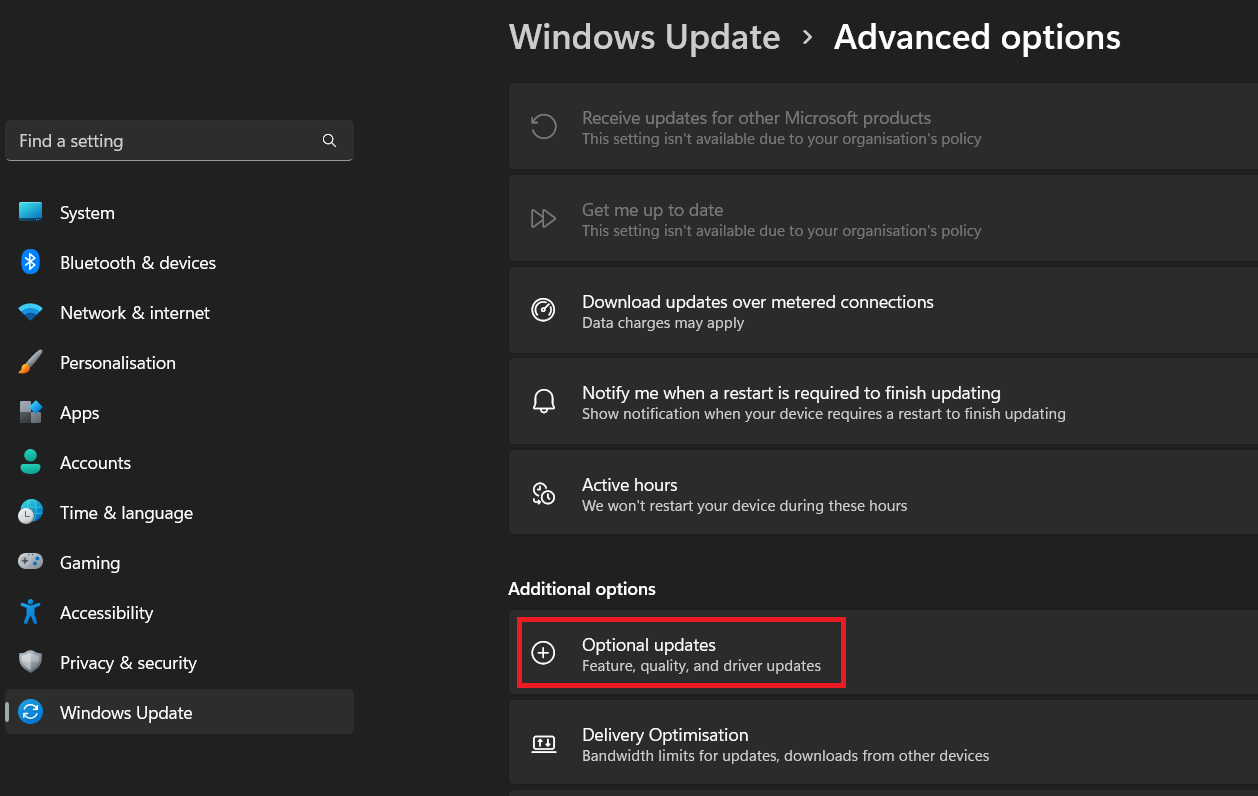1258x796 pixels.
Task: Open the Accounts settings category
Action: point(95,463)
